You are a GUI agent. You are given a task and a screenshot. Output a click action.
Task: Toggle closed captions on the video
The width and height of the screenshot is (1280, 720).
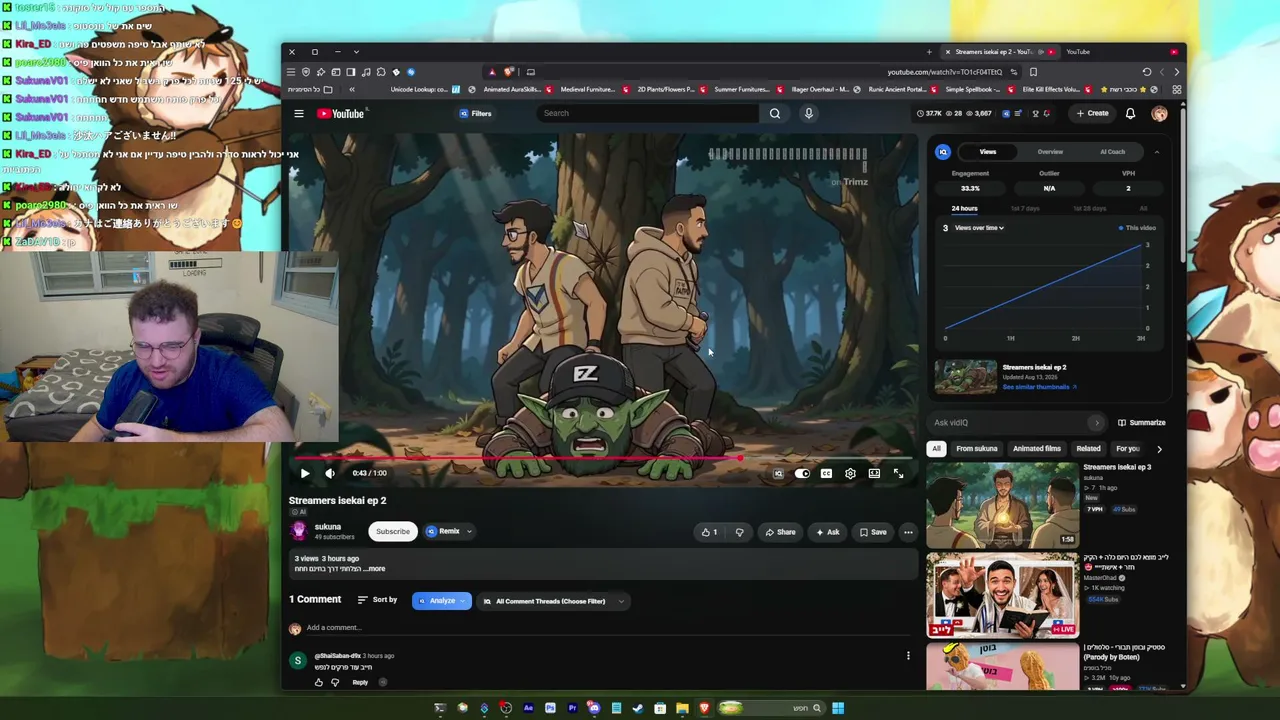826,473
